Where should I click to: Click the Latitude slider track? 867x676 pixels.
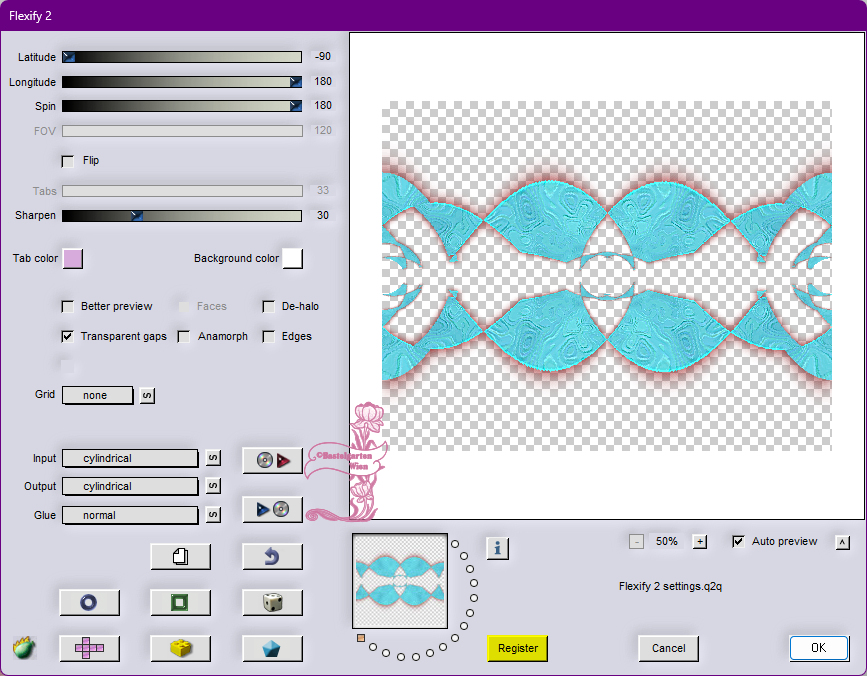point(182,56)
